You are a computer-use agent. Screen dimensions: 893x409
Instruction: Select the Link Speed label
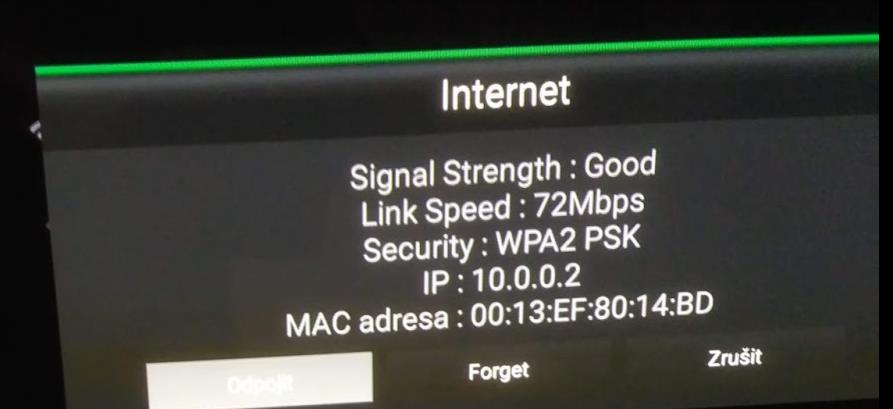click(x=436, y=211)
